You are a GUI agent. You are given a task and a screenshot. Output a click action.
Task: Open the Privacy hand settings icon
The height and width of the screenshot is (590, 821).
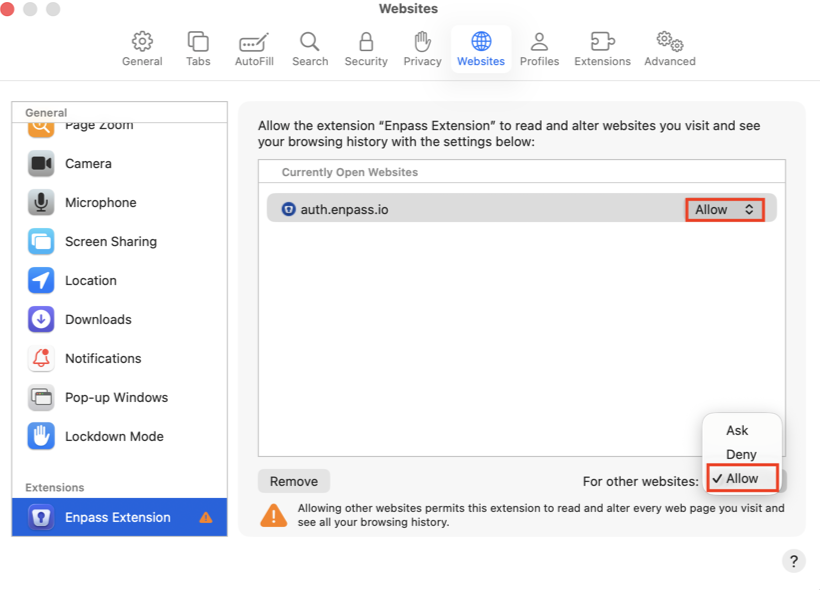click(422, 41)
